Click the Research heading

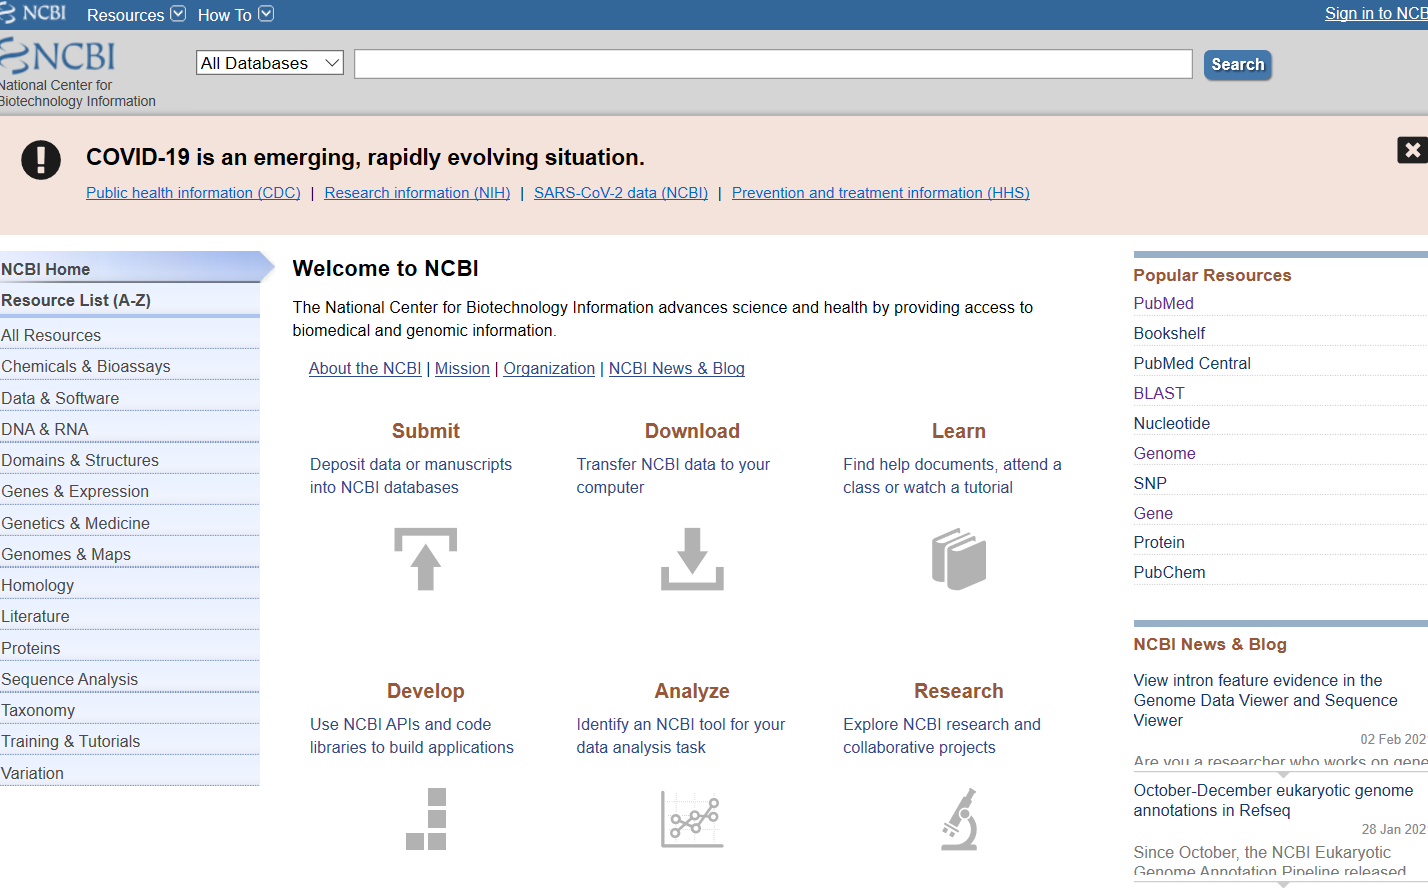point(959,691)
